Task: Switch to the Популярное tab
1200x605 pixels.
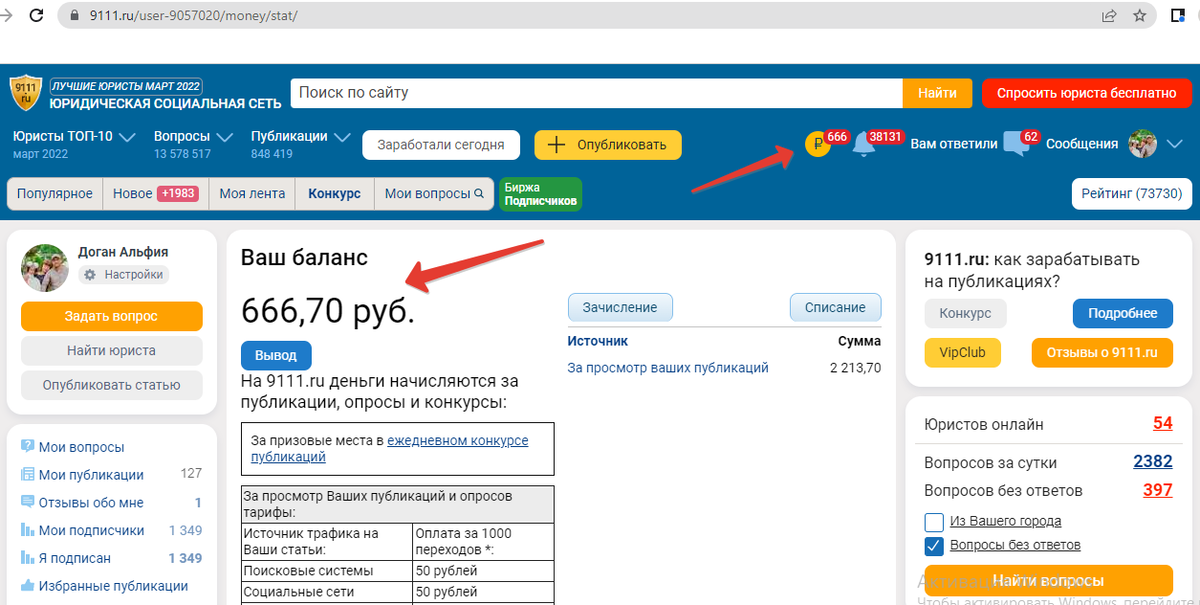Action: [x=55, y=194]
